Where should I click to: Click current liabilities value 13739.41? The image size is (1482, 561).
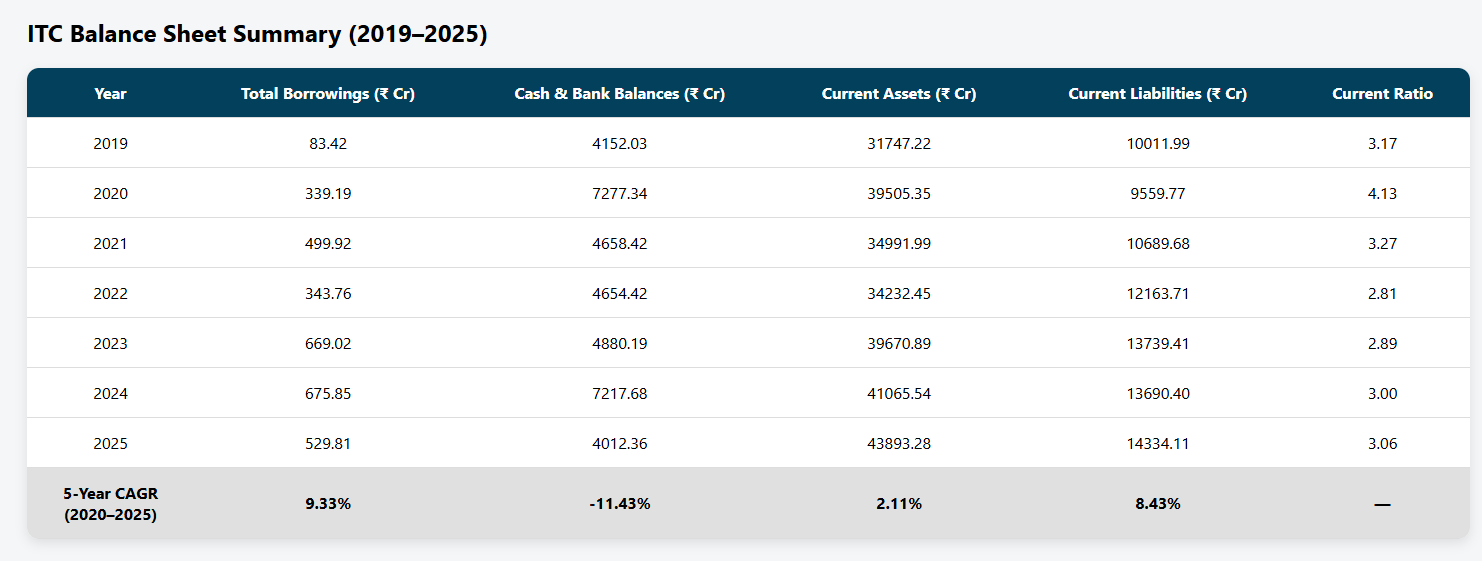(x=1158, y=343)
